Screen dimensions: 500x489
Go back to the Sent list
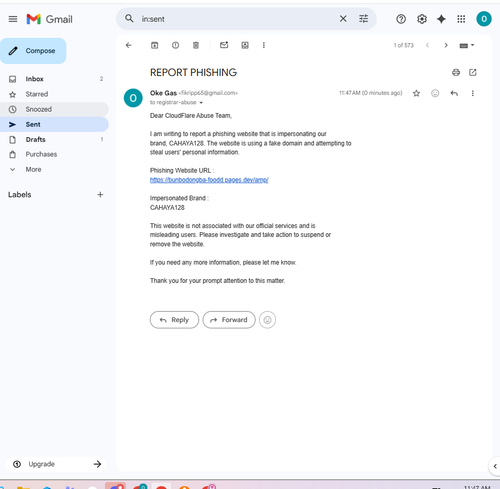click(x=129, y=45)
